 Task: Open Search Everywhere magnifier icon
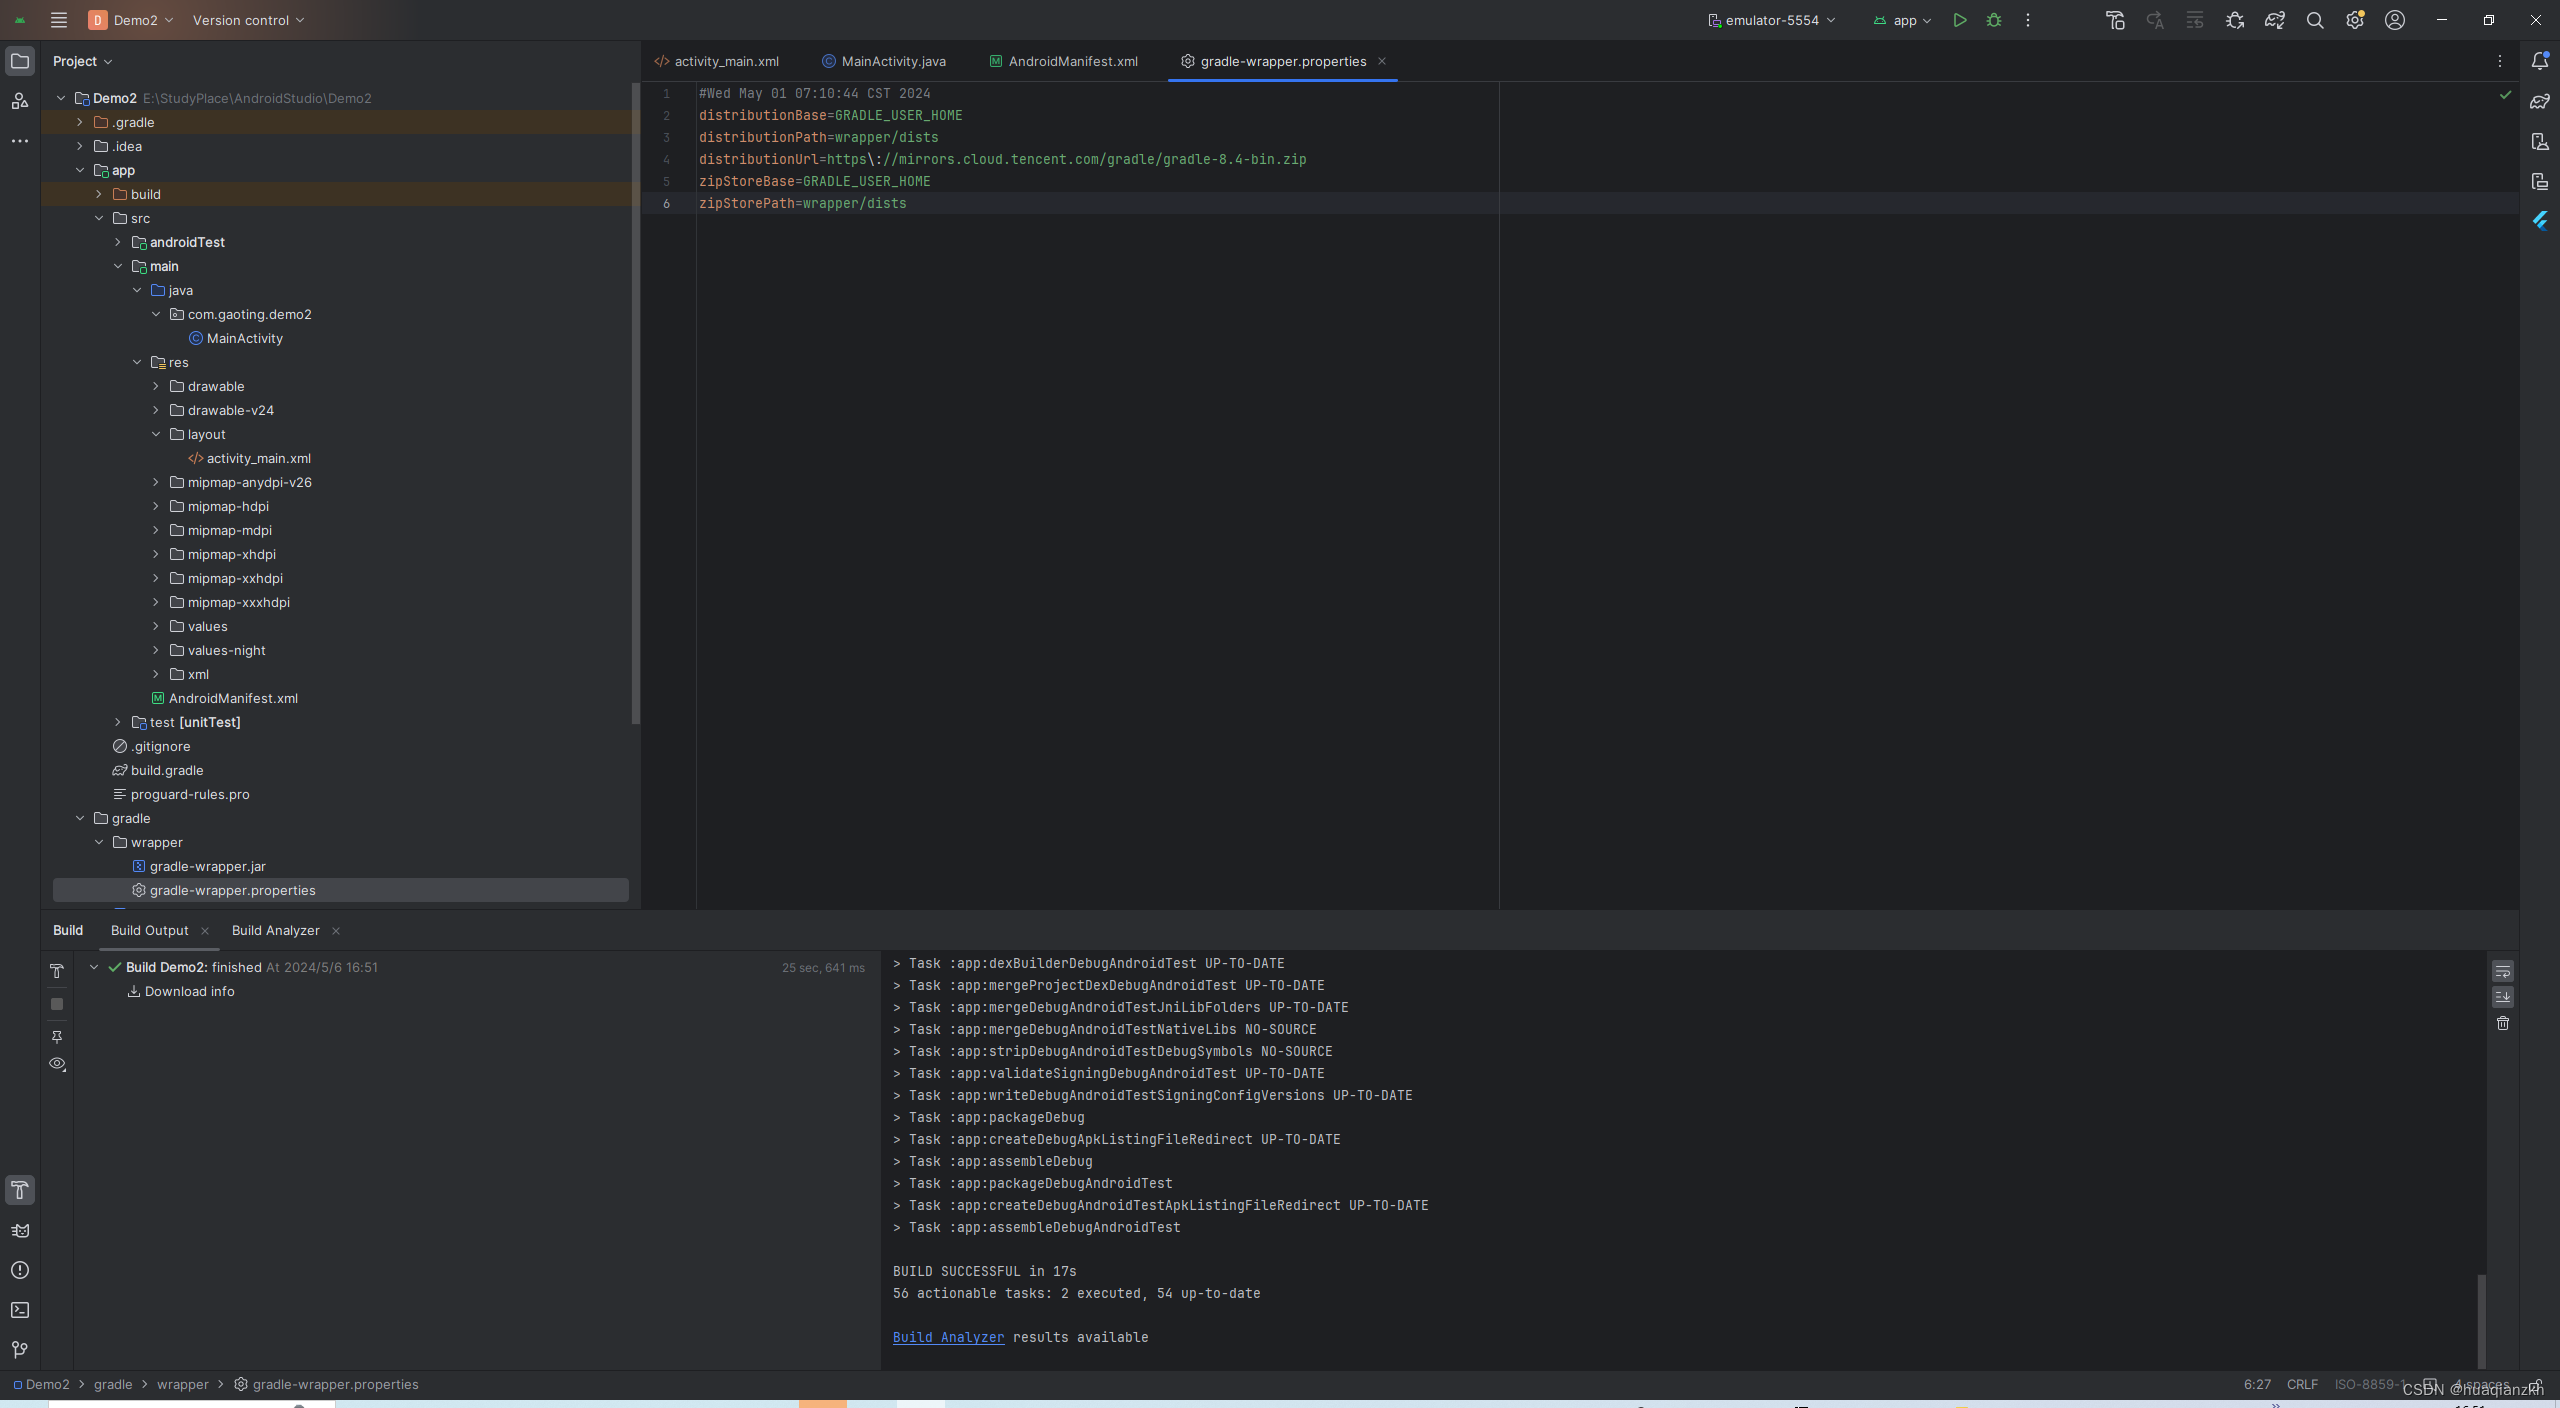[x=2314, y=20]
